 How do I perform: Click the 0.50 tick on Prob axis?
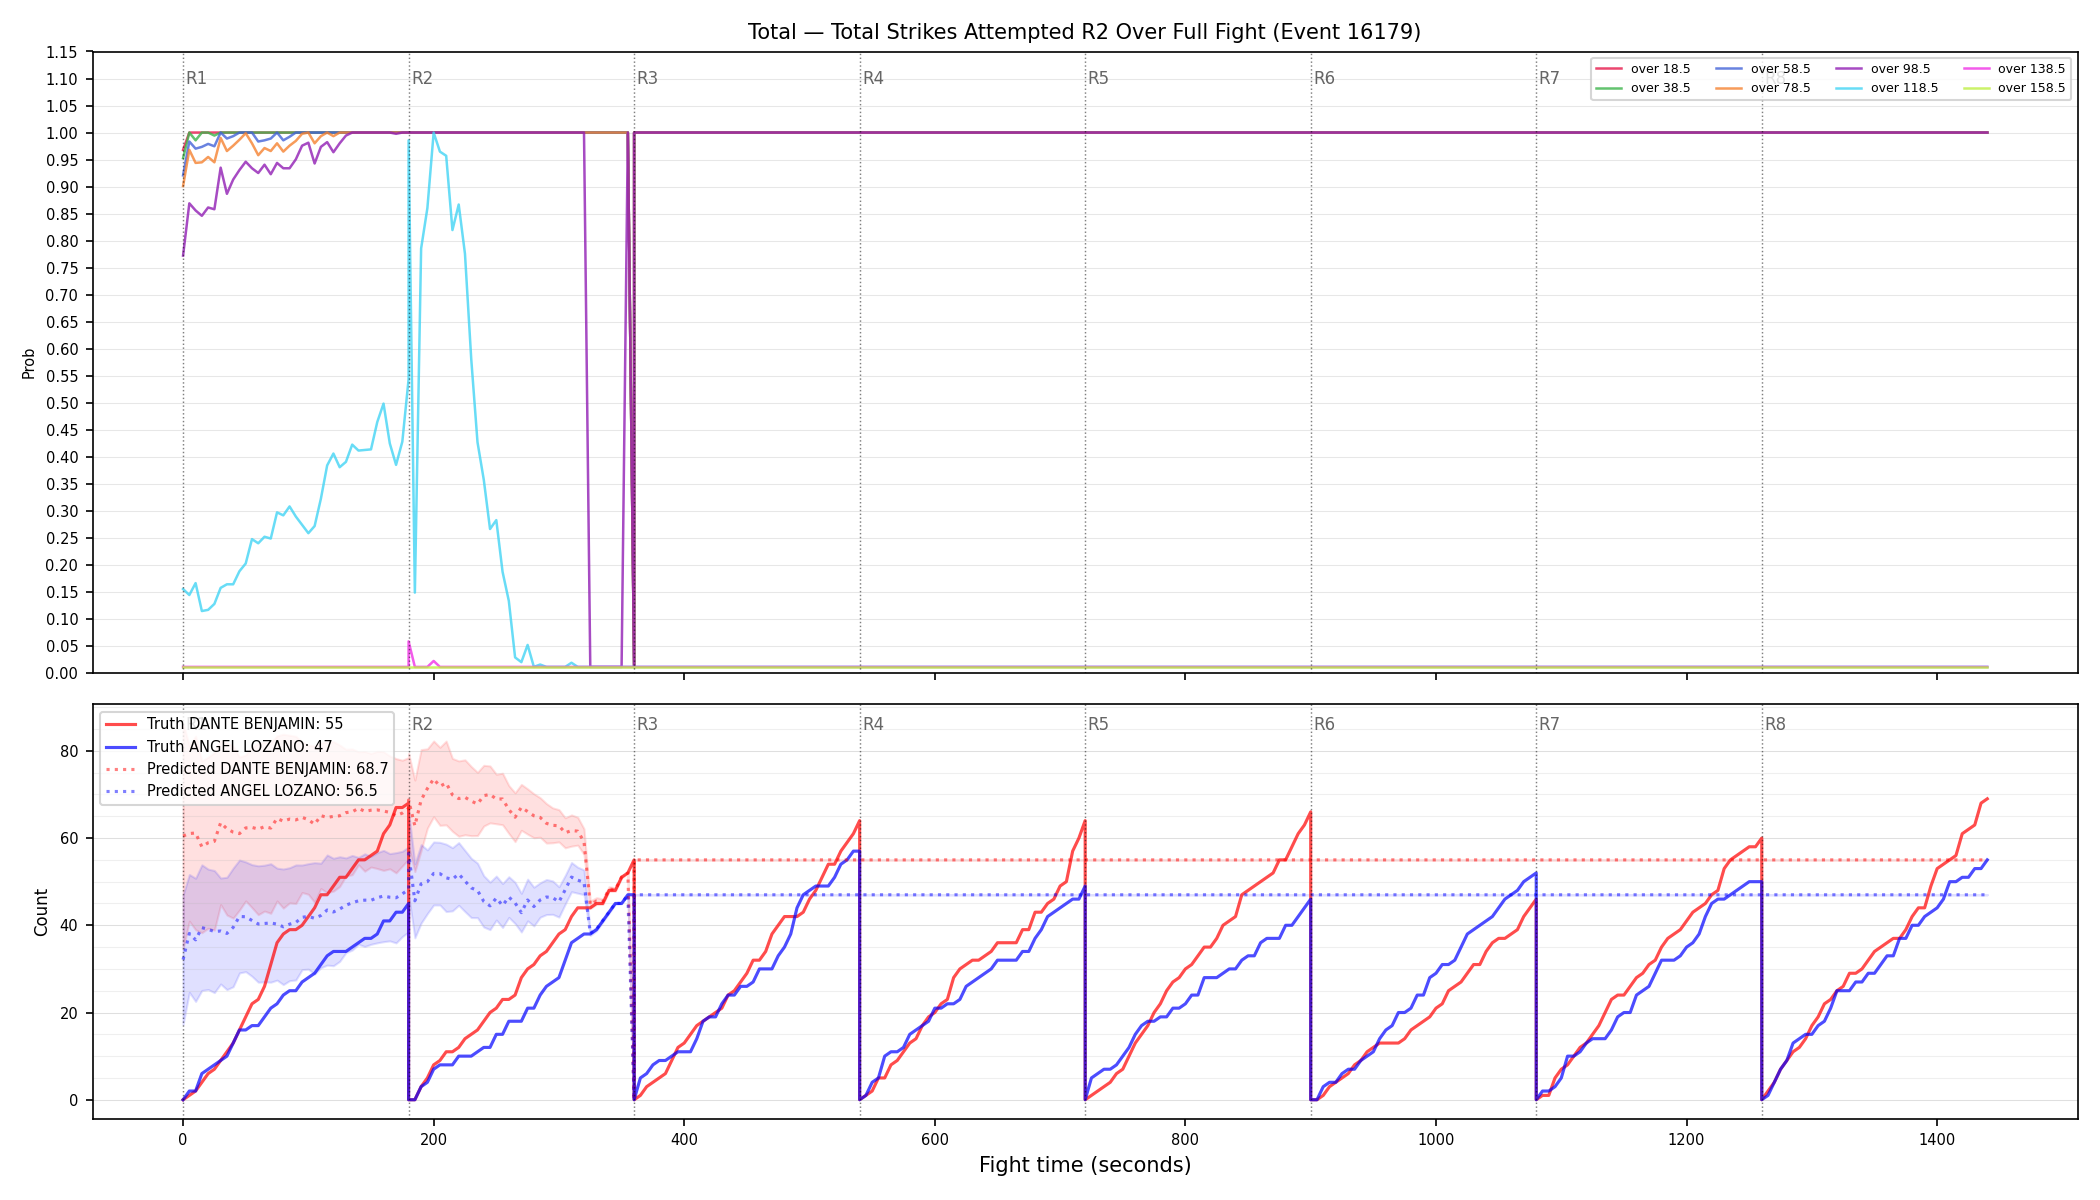(x=62, y=404)
